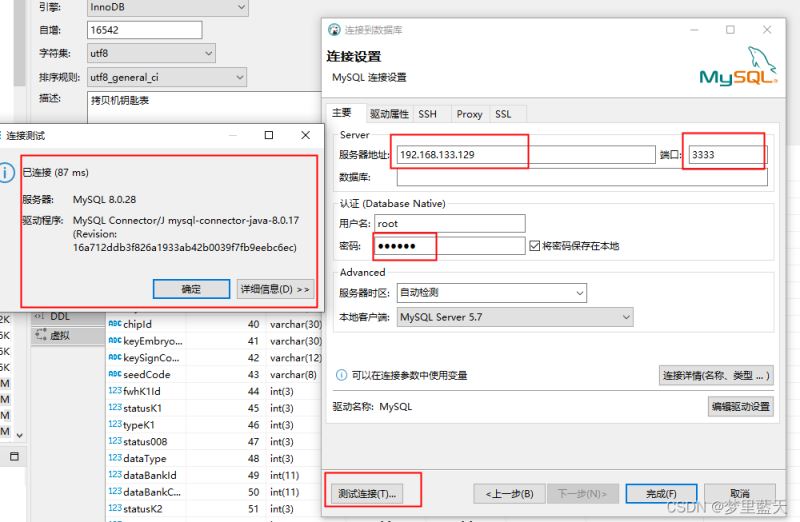Open the collation dropdown utf8_general_ci
Screen dimensions: 800x522
(167, 77)
